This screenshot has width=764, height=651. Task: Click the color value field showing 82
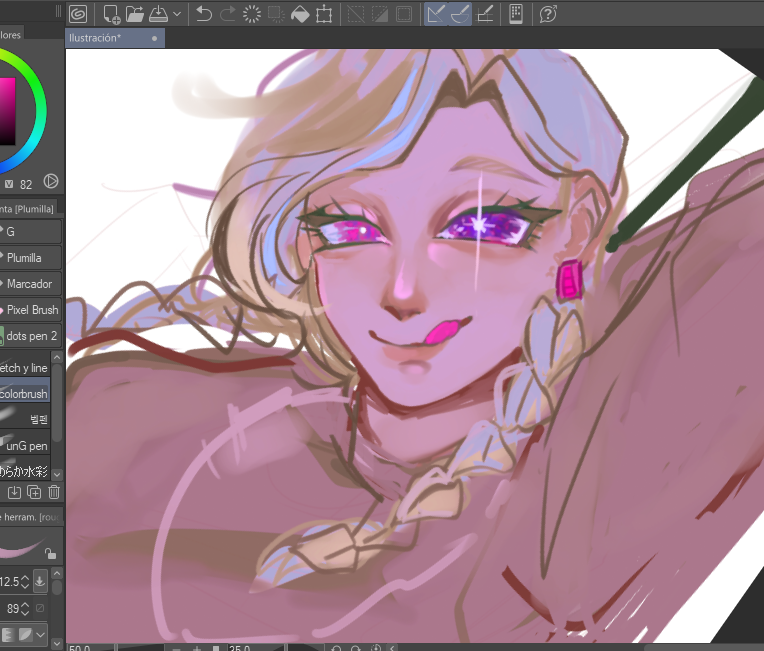[26, 184]
